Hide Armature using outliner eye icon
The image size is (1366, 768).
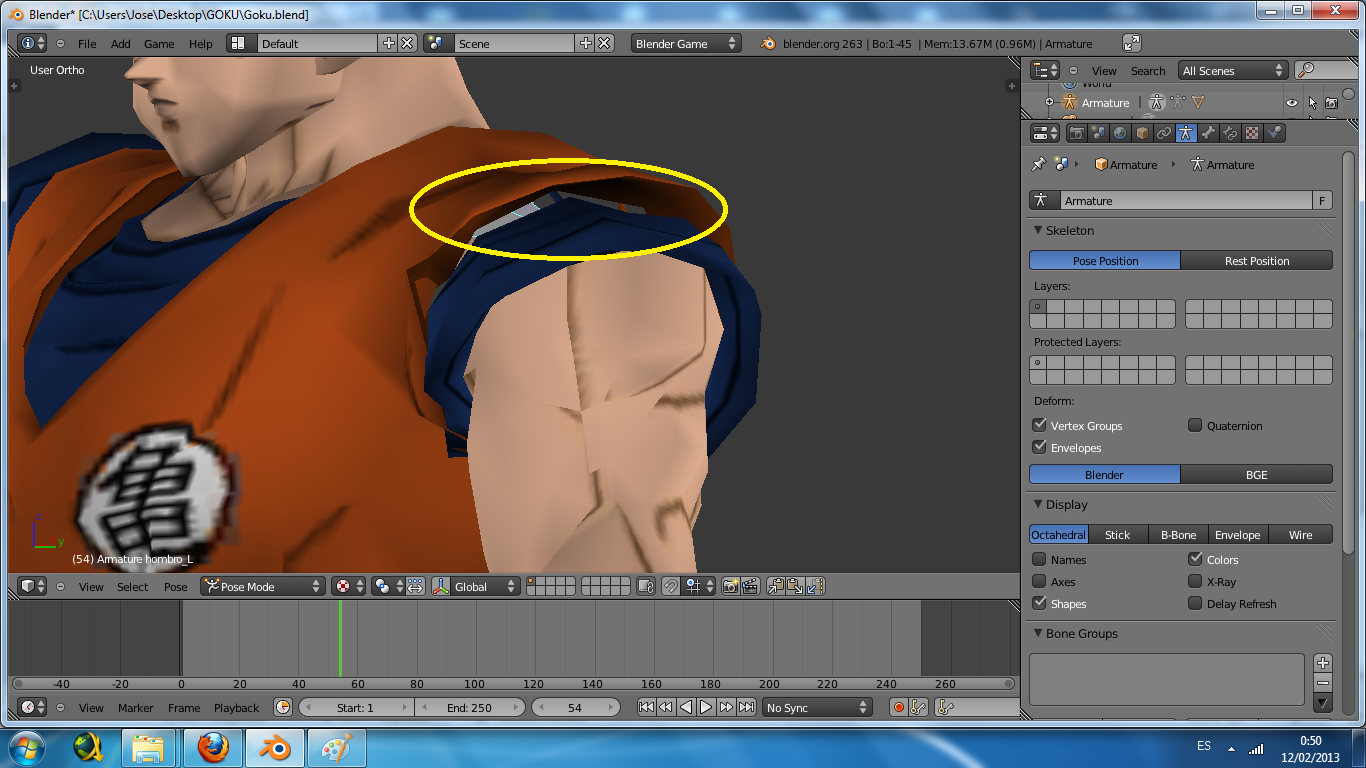(1291, 103)
